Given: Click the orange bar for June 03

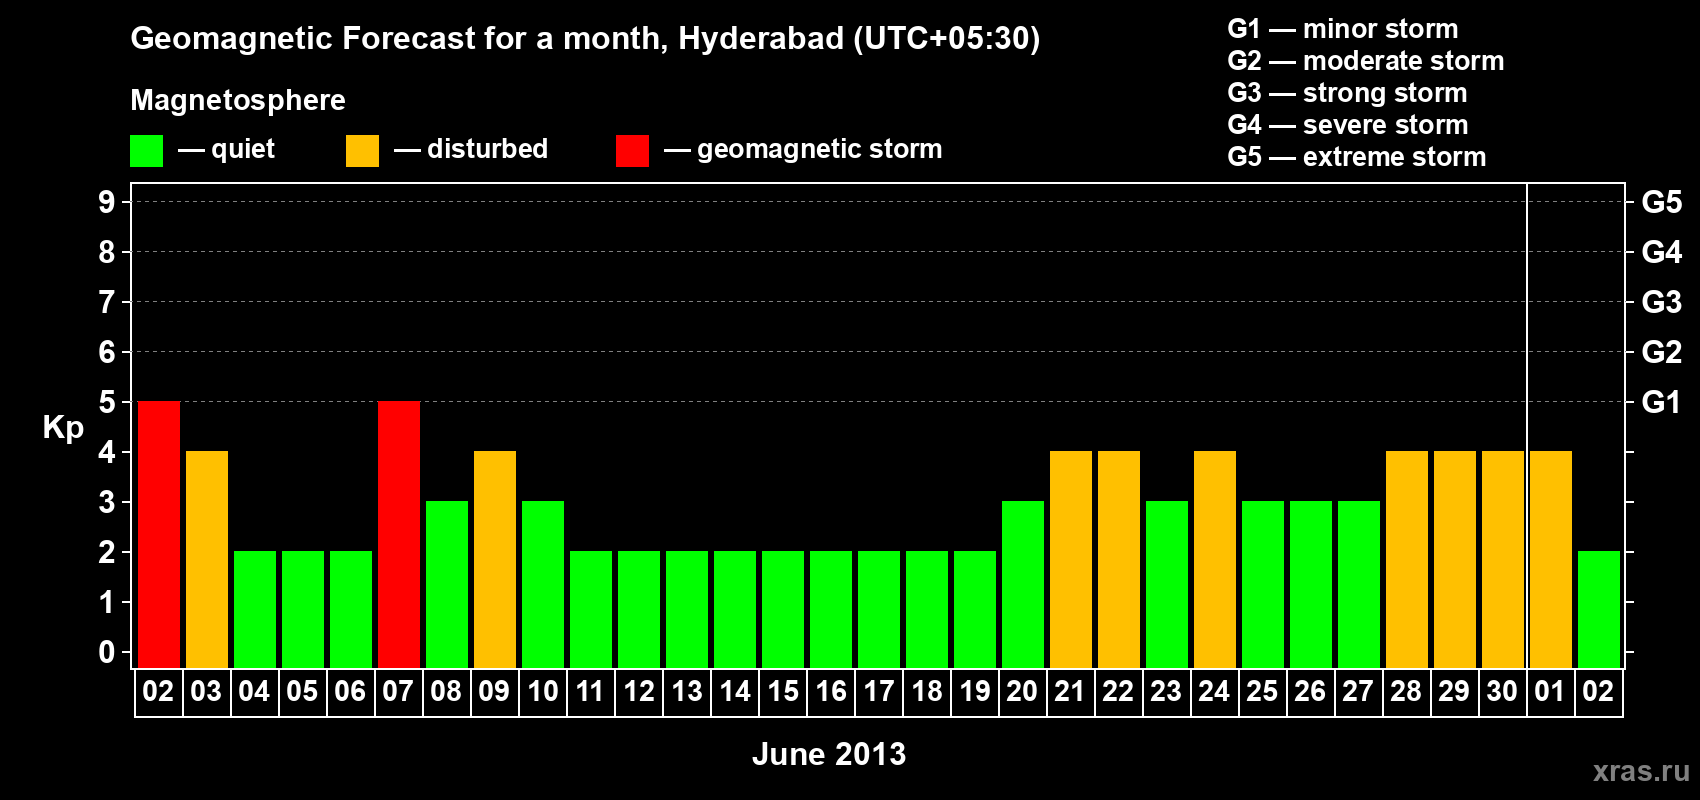Looking at the screenshot, I should point(207,559).
